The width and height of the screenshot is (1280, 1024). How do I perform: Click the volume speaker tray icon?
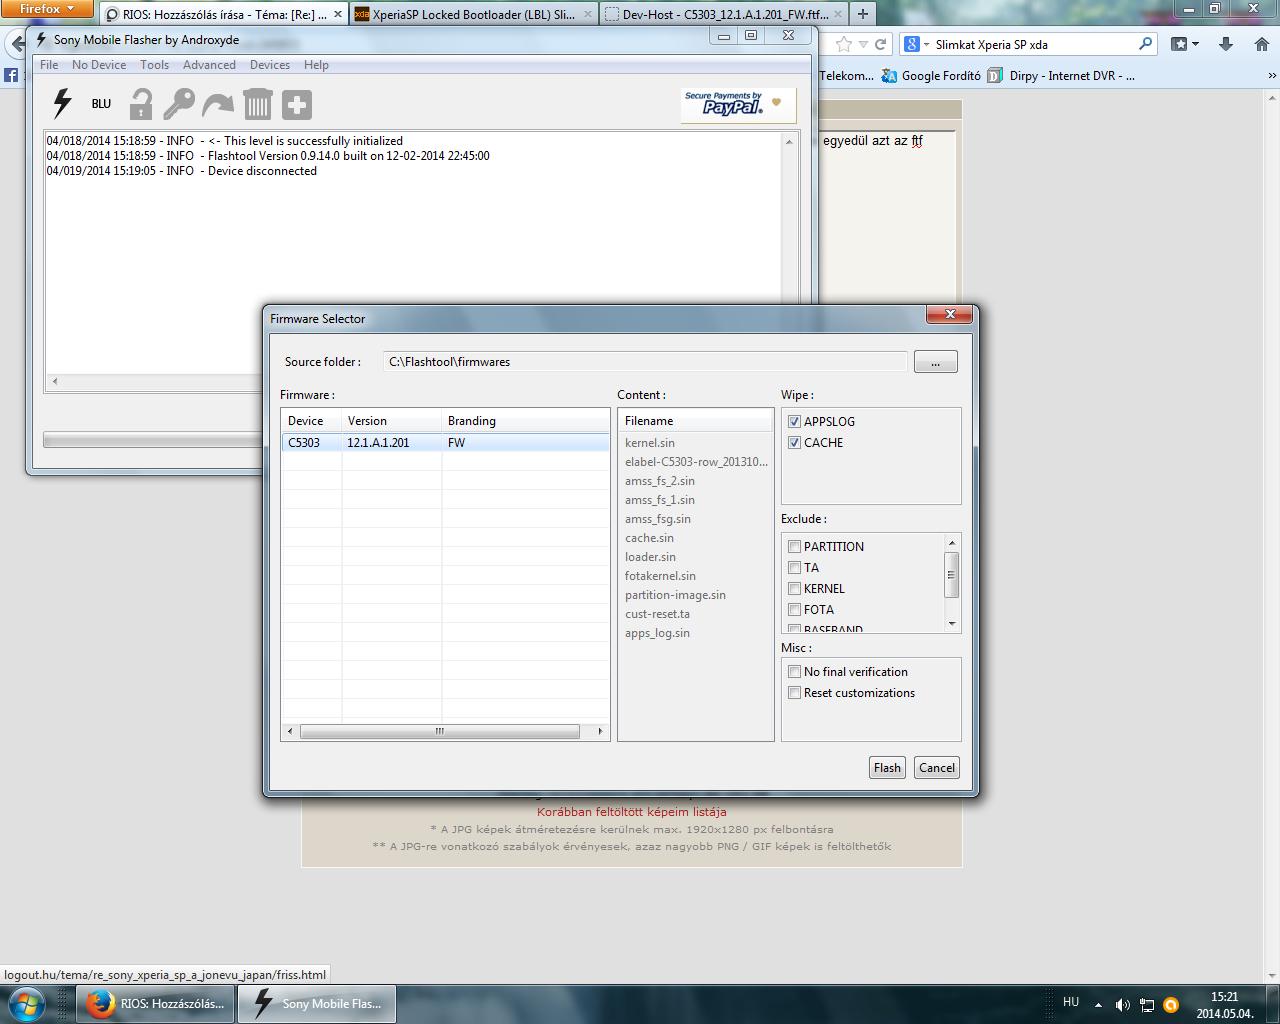[1122, 1004]
